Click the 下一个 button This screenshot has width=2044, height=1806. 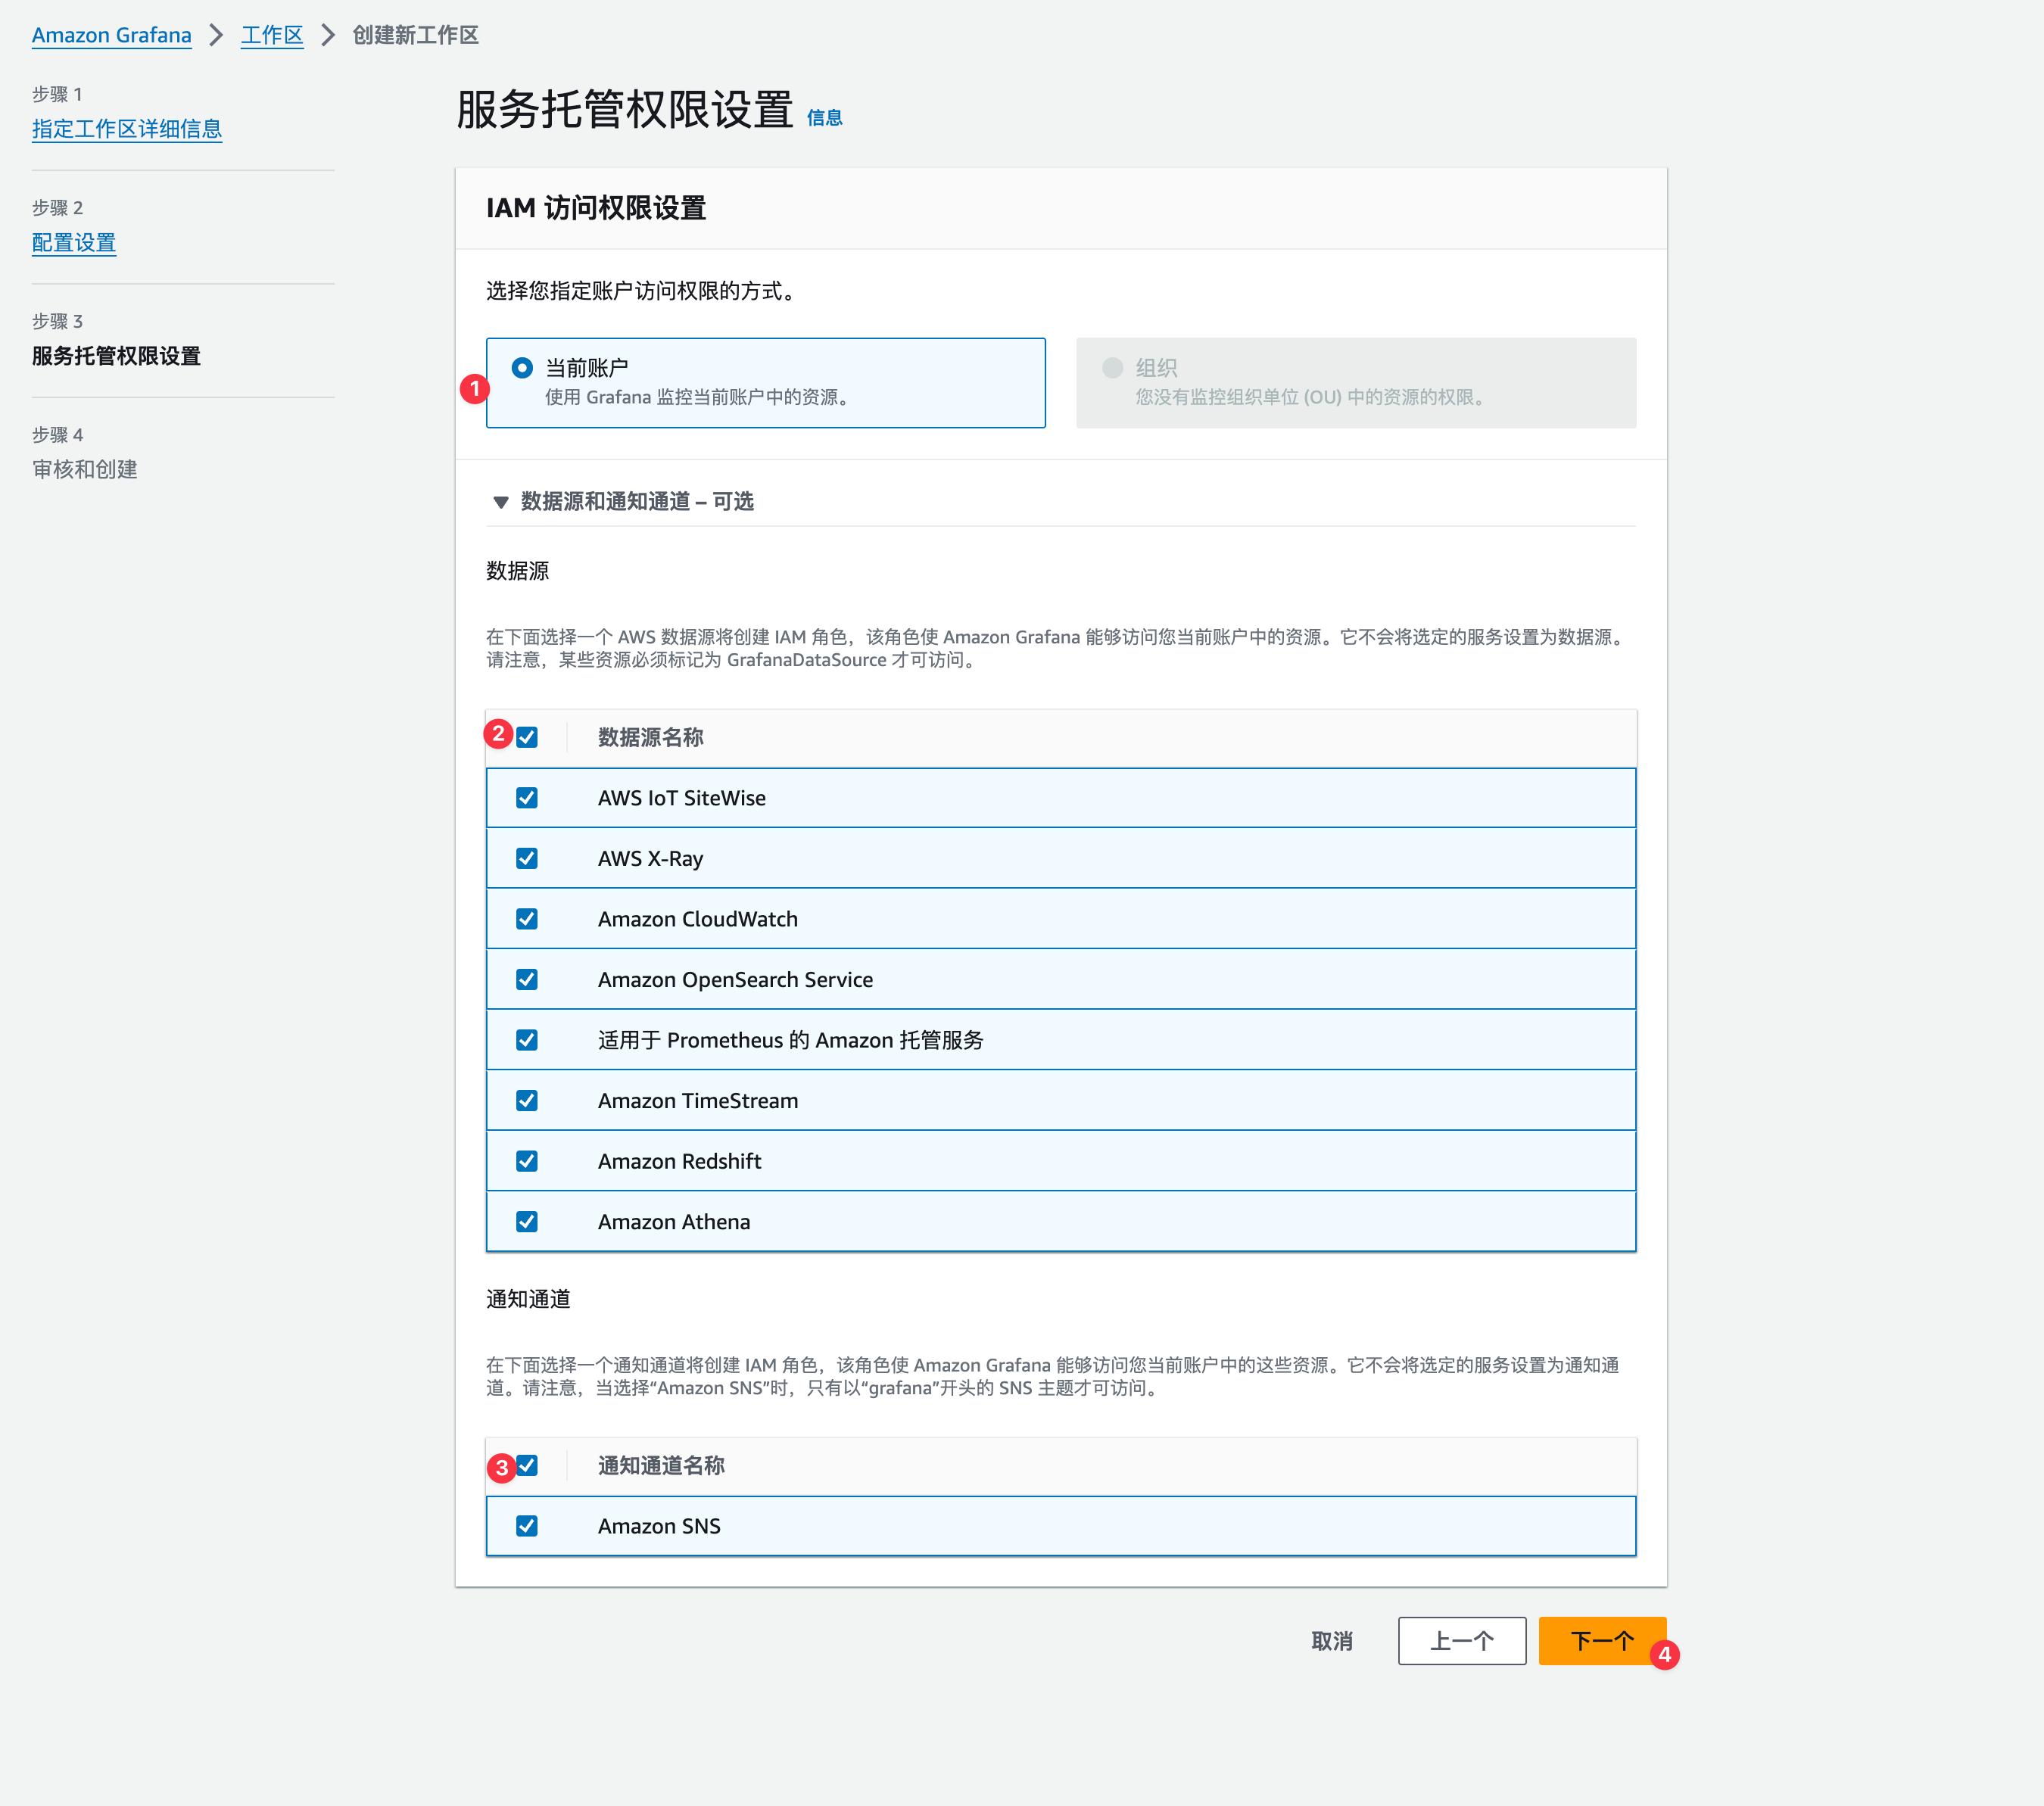[1602, 1641]
